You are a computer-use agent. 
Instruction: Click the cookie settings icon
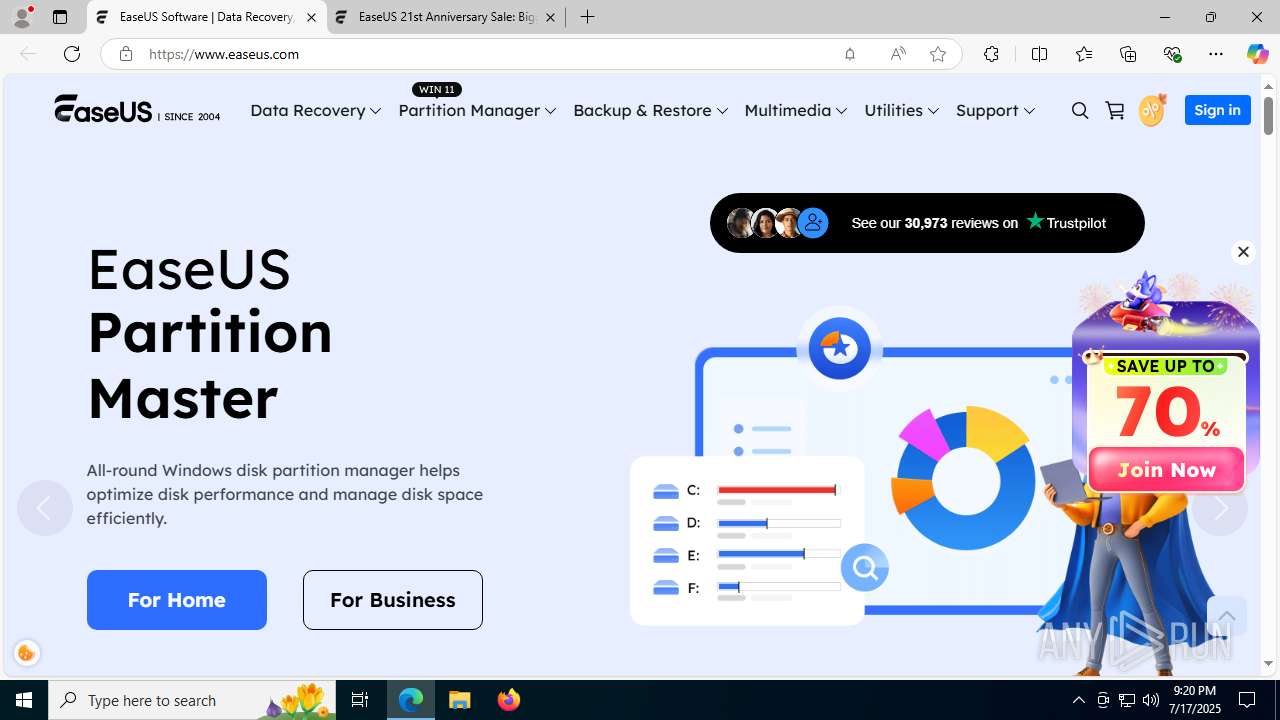[x=27, y=654]
